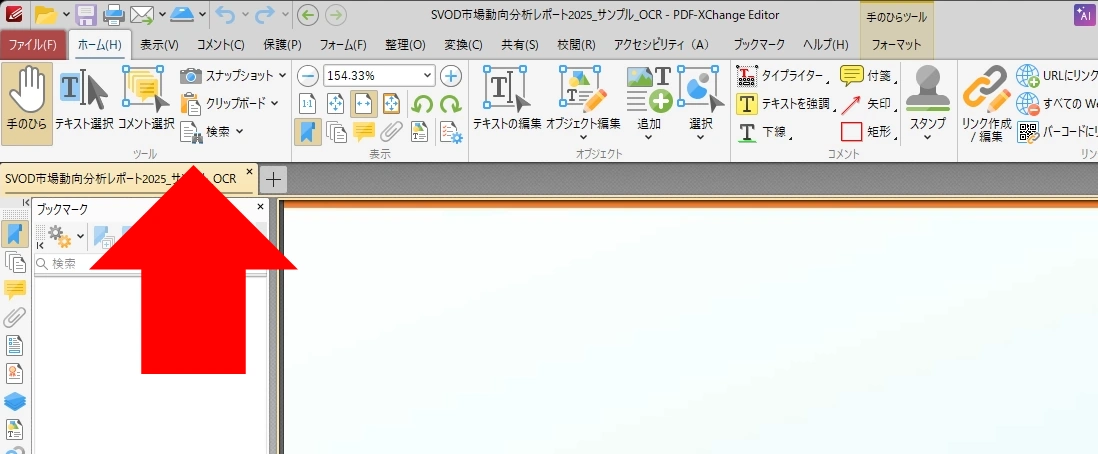The width and height of the screenshot is (1098, 454).
Task: Toggle Attachments pane button in ribbon
Action: tap(391, 132)
